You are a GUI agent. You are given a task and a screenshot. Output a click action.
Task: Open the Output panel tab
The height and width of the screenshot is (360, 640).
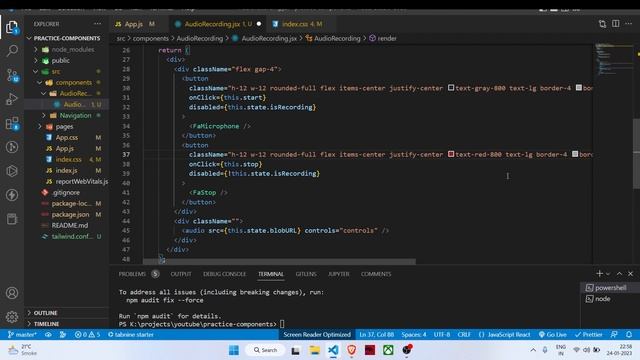click(181, 274)
